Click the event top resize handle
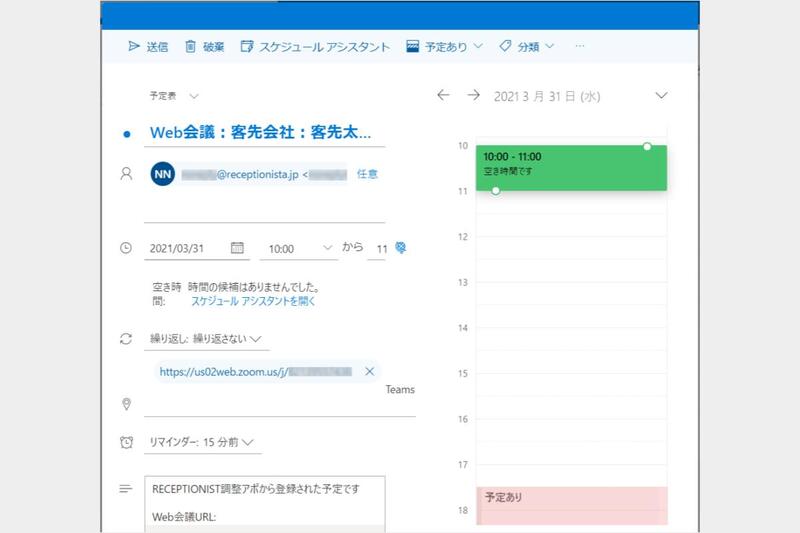The width and height of the screenshot is (800, 533). click(x=647, y=146)
